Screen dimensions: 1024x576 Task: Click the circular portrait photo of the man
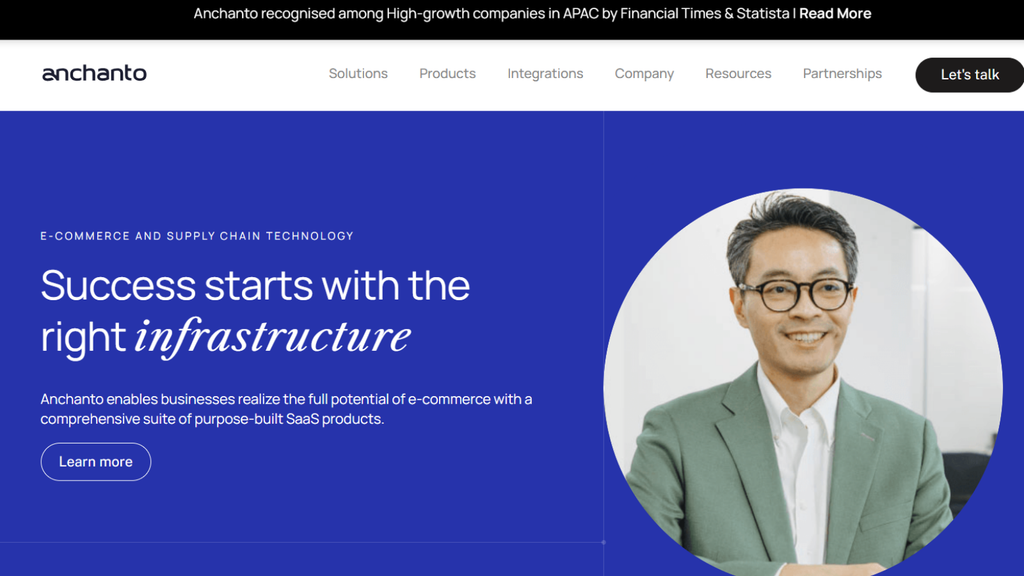tap(803, 382)
